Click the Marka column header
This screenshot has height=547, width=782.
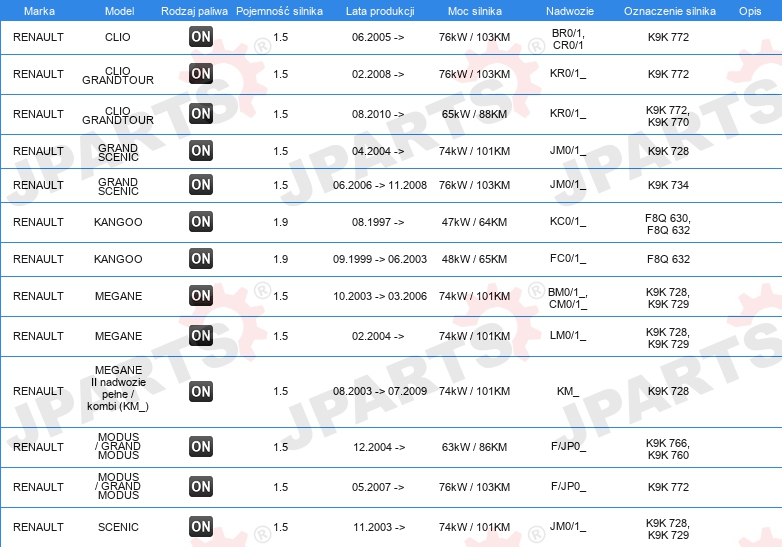pos(39,11)
